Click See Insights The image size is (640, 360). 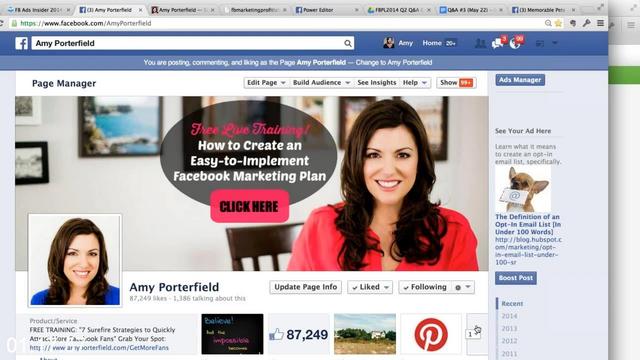377,83
